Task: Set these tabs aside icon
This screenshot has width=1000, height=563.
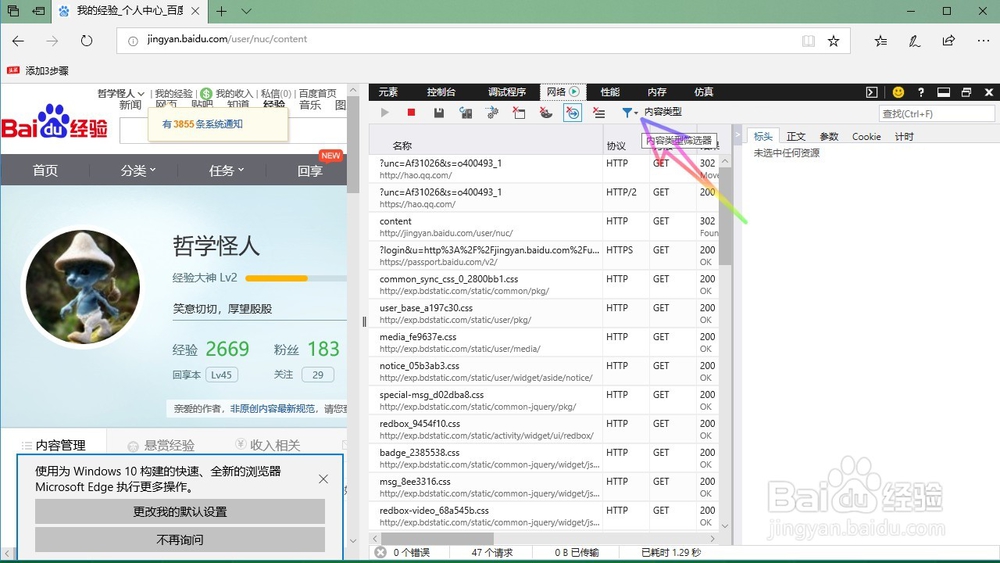Action: coord(39,11)
